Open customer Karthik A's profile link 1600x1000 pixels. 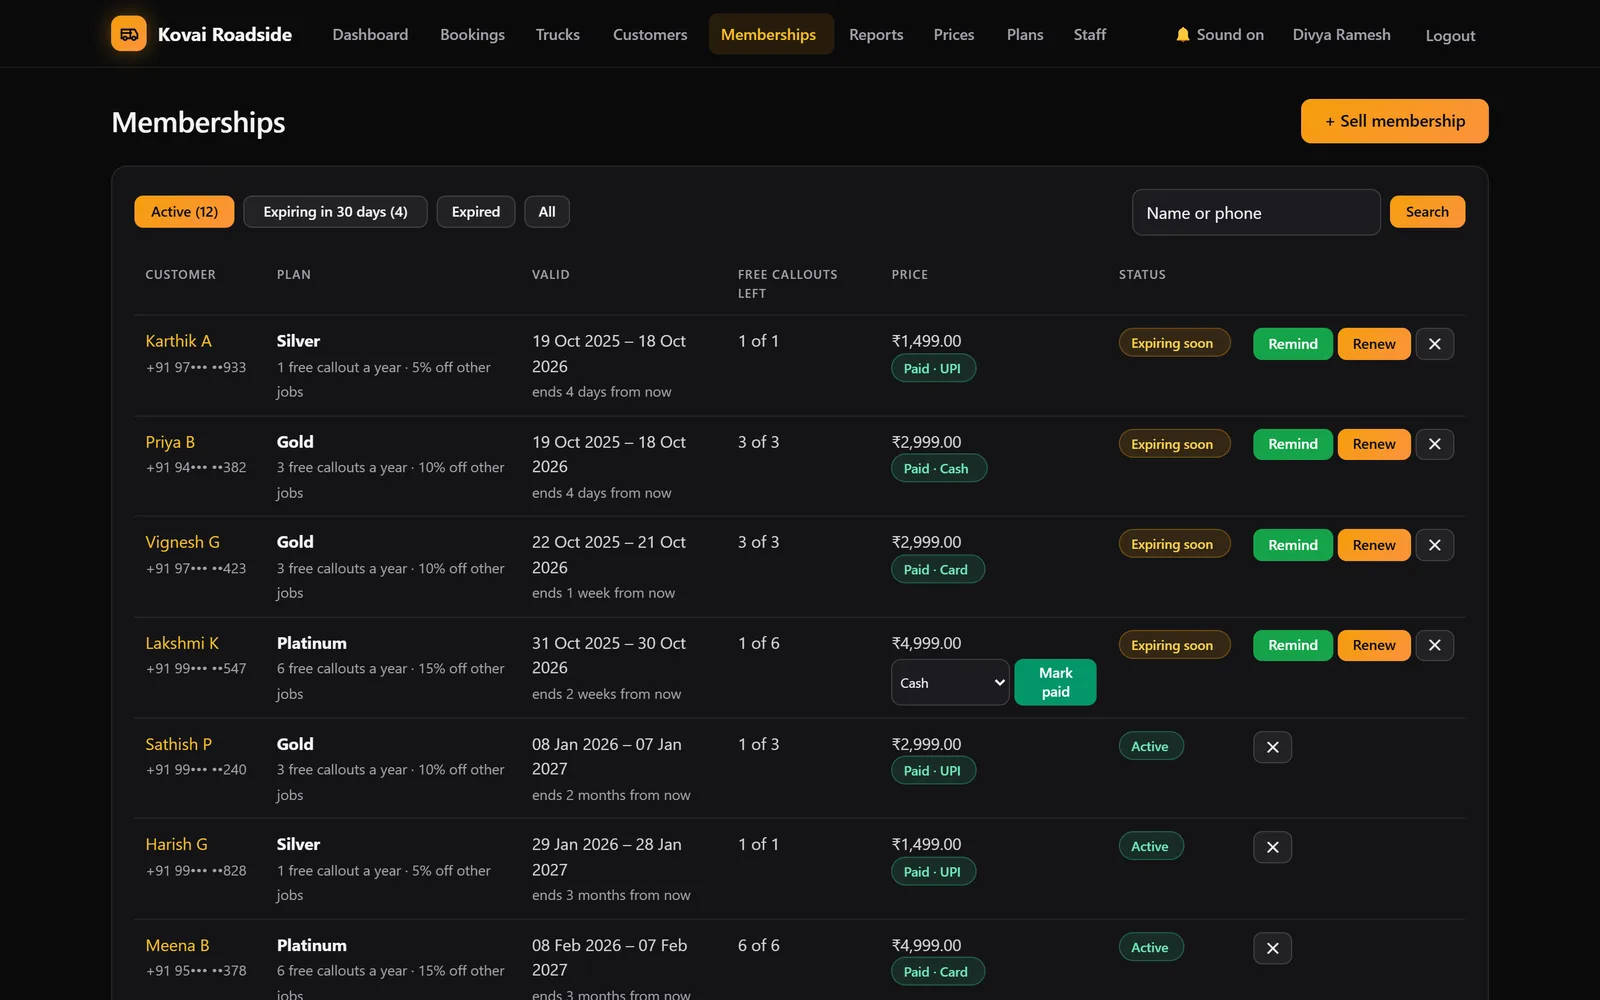pyautogui.click(x=178, y=341)
